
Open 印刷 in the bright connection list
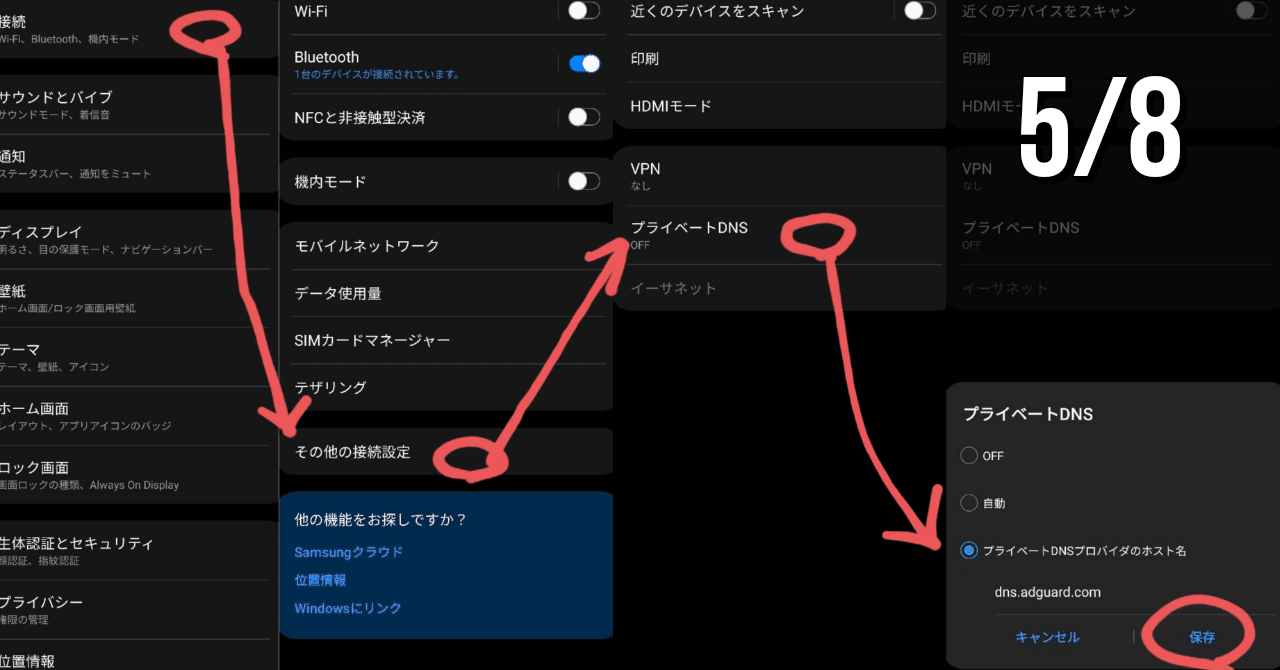780,59
